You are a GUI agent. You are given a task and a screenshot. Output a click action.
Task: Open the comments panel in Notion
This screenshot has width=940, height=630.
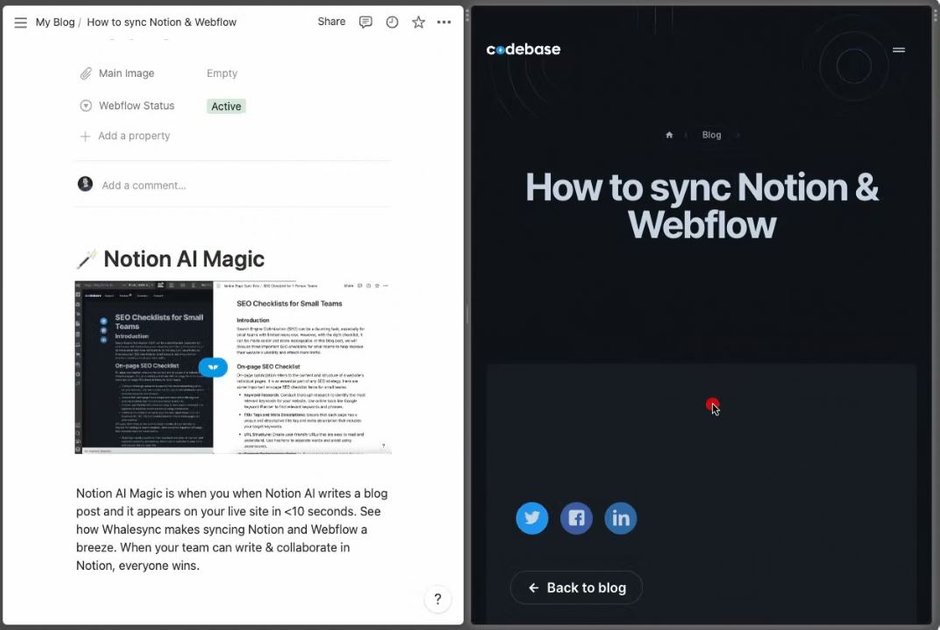[365, 21]
